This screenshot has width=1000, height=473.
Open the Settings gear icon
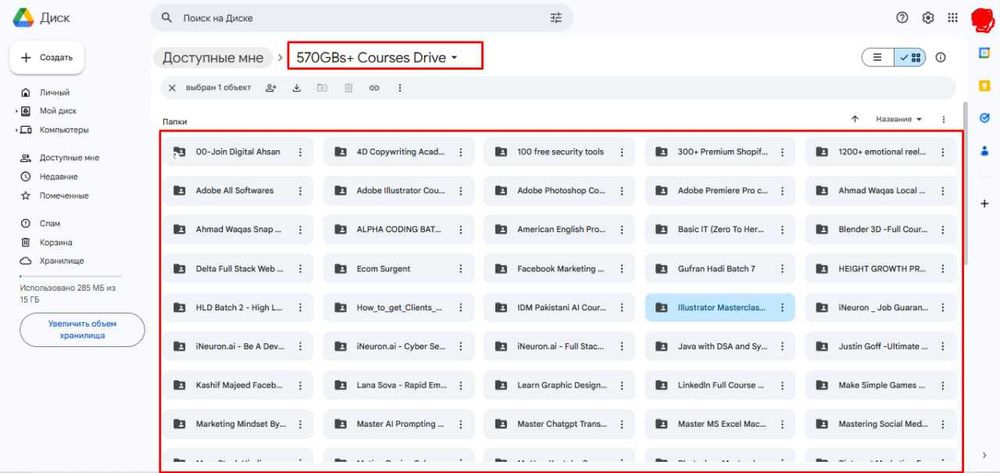coord(928,18)
